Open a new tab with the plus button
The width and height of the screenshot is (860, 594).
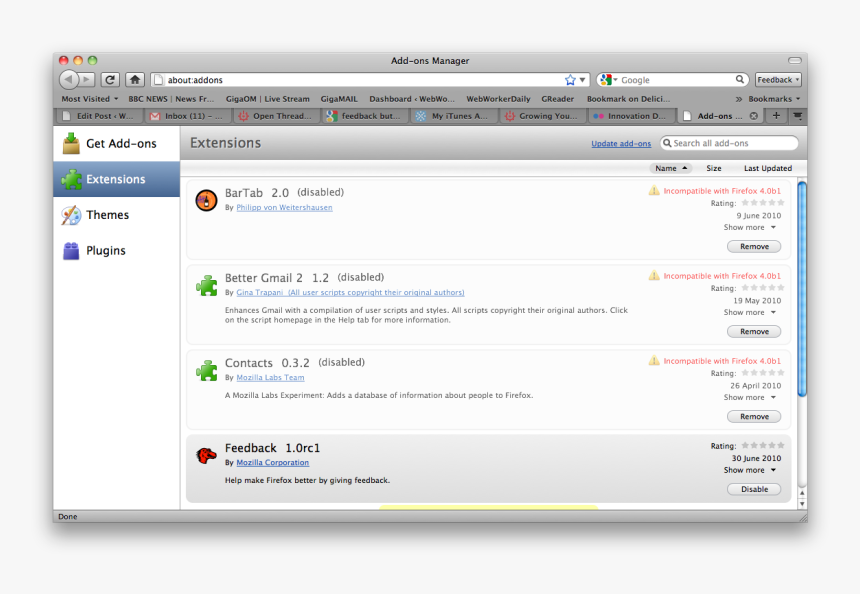[776, 116]
